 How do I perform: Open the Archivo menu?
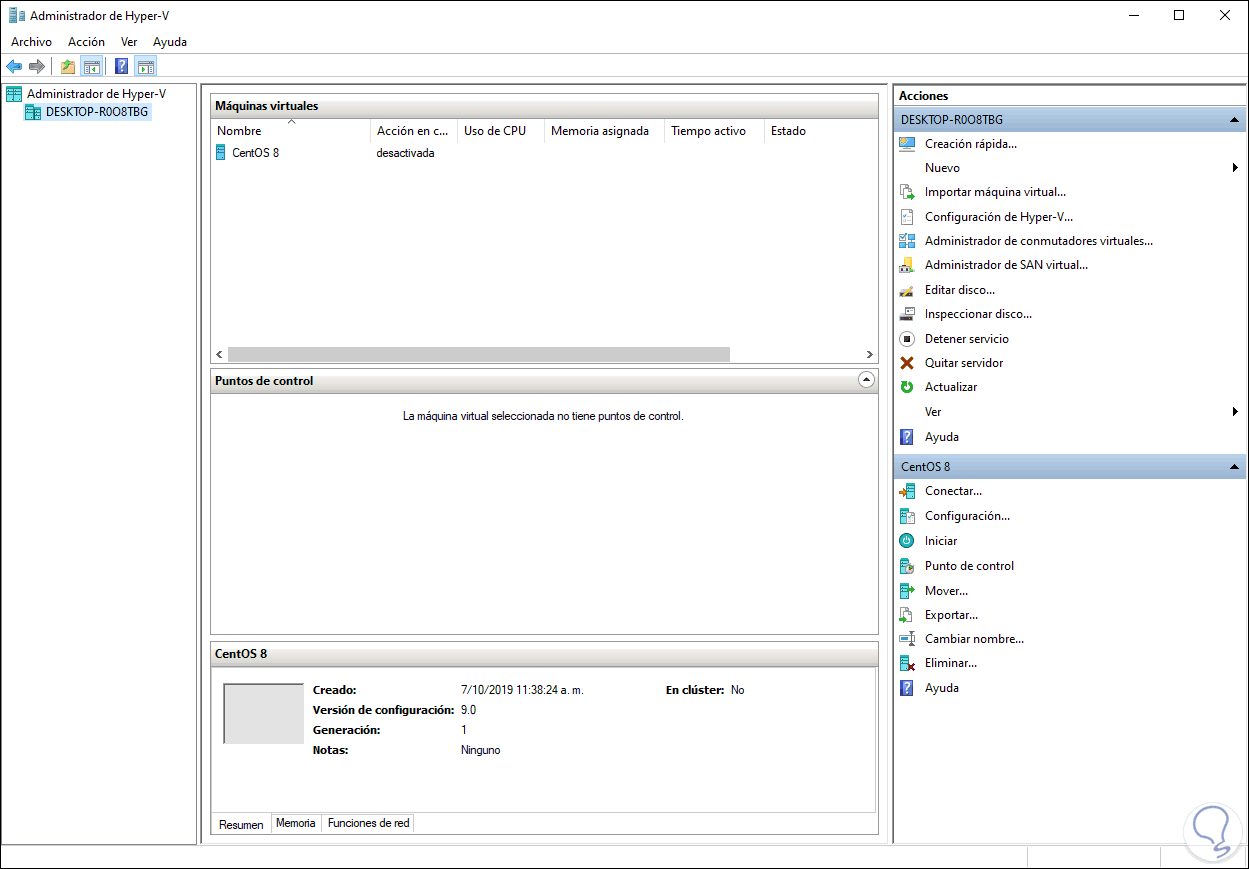click(31, 42)
